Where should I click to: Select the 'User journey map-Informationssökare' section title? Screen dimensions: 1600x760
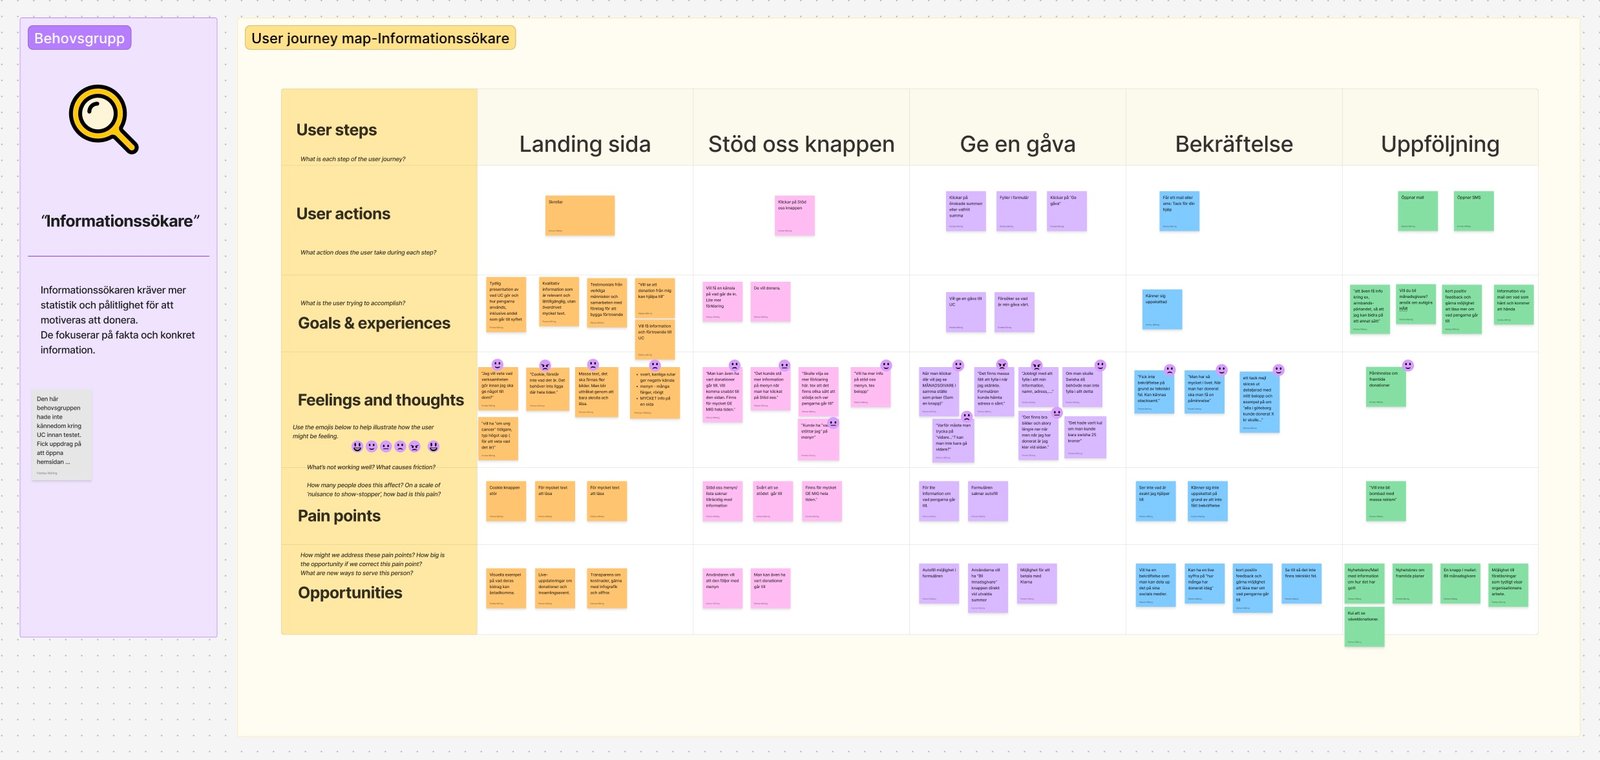[380, 38]
